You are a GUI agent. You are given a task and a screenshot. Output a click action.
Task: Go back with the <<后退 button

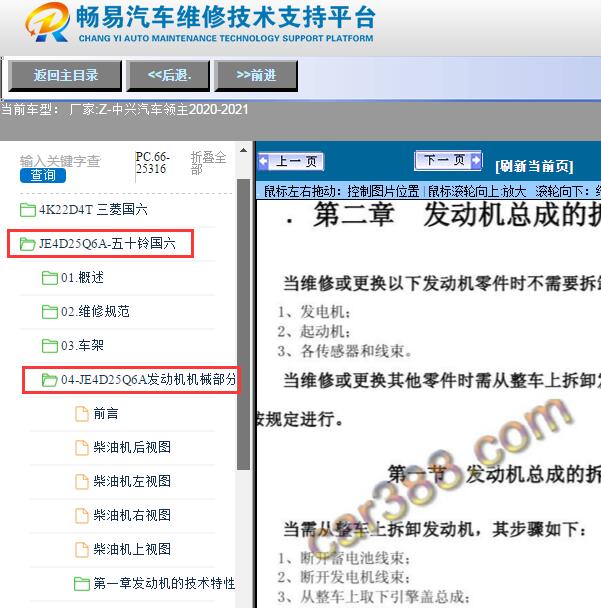[169, 76]
